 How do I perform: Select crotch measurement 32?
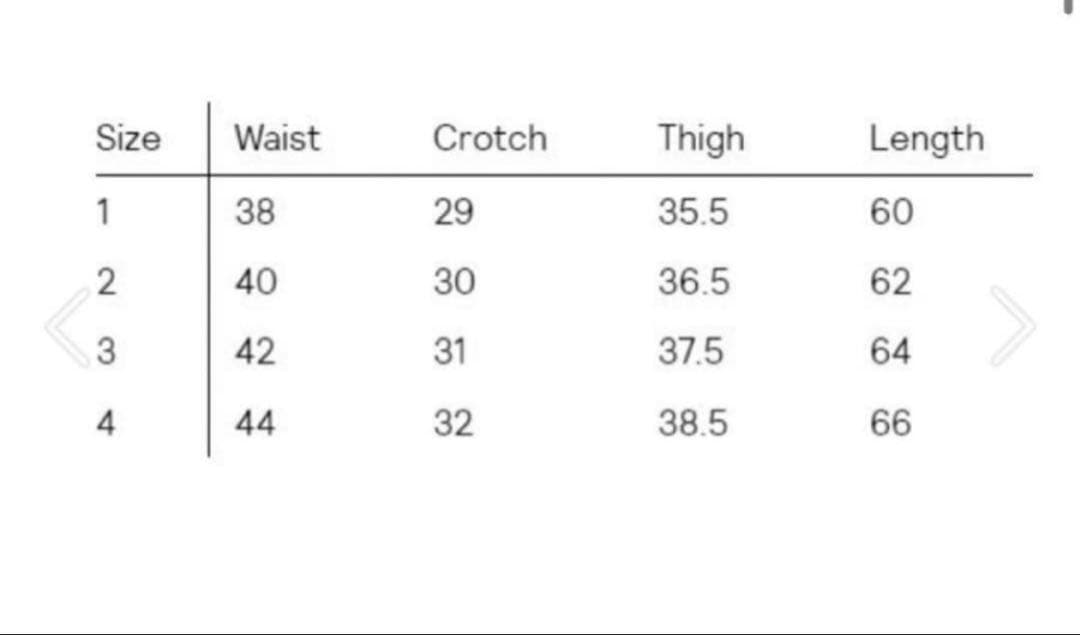click(x=452, y=424)
